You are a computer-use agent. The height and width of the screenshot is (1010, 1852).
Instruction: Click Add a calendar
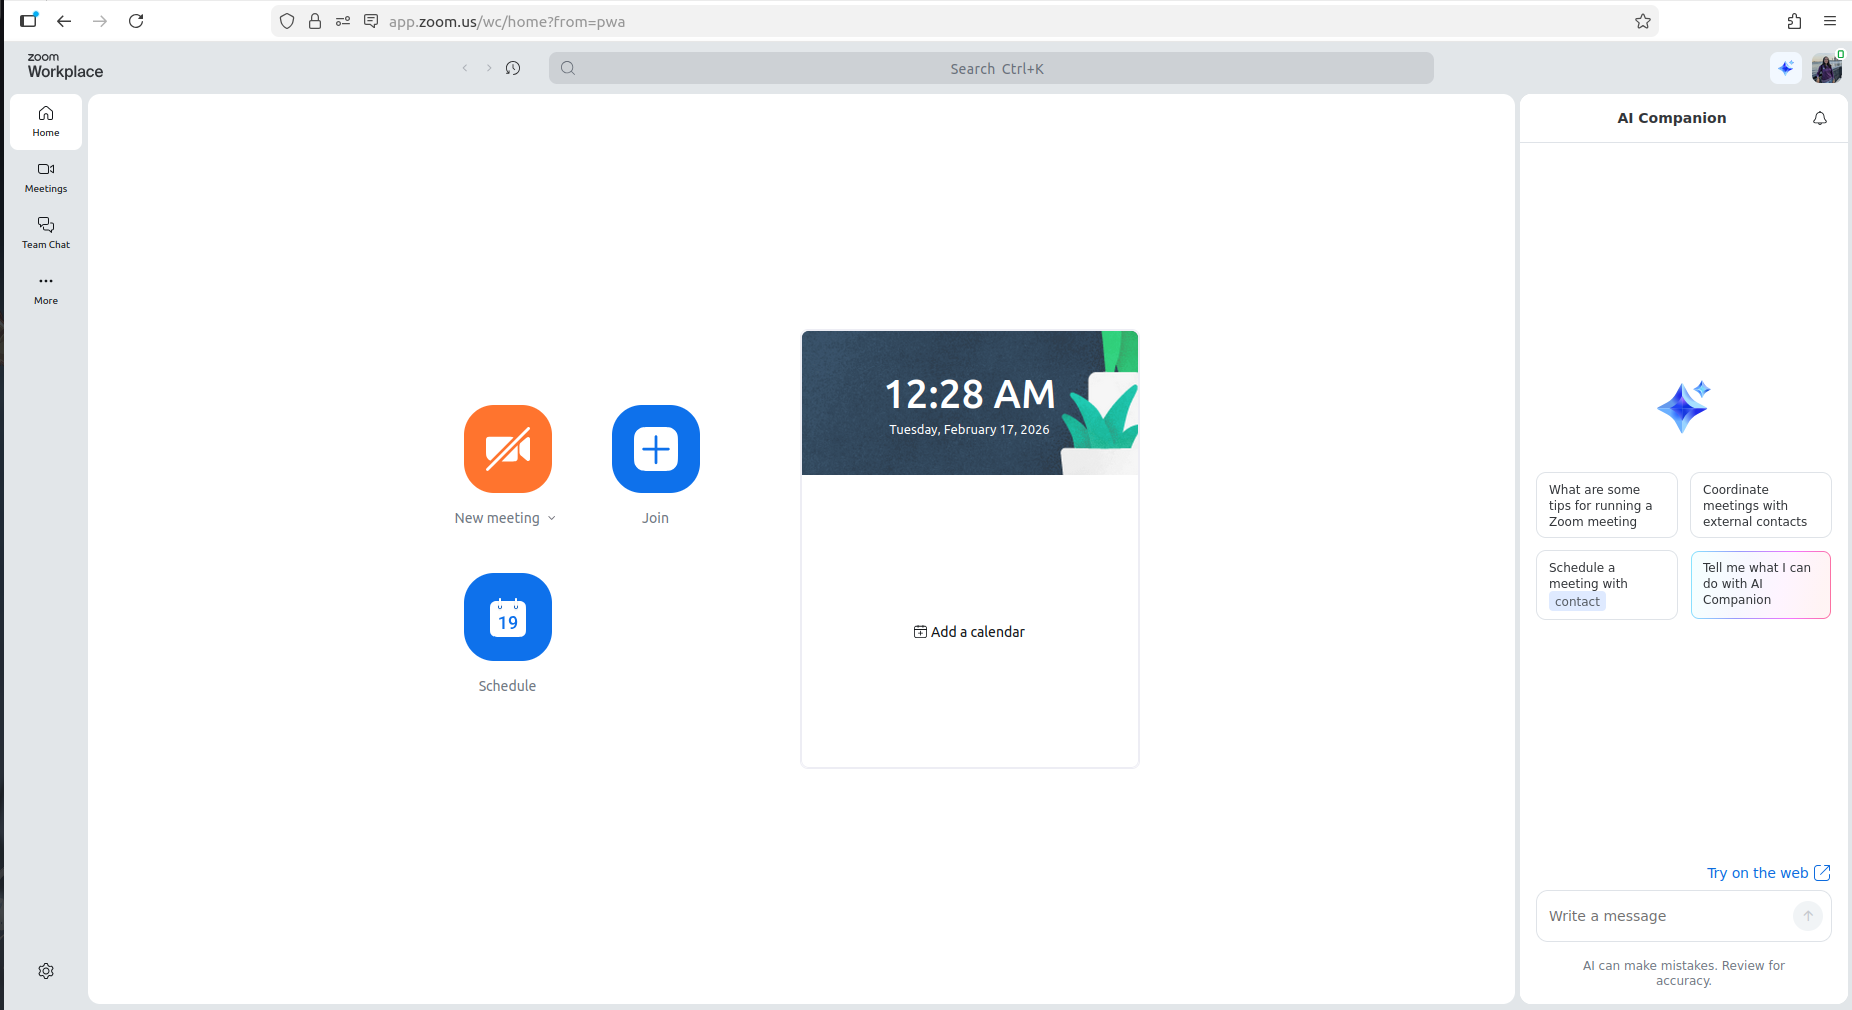click(969, 632)
